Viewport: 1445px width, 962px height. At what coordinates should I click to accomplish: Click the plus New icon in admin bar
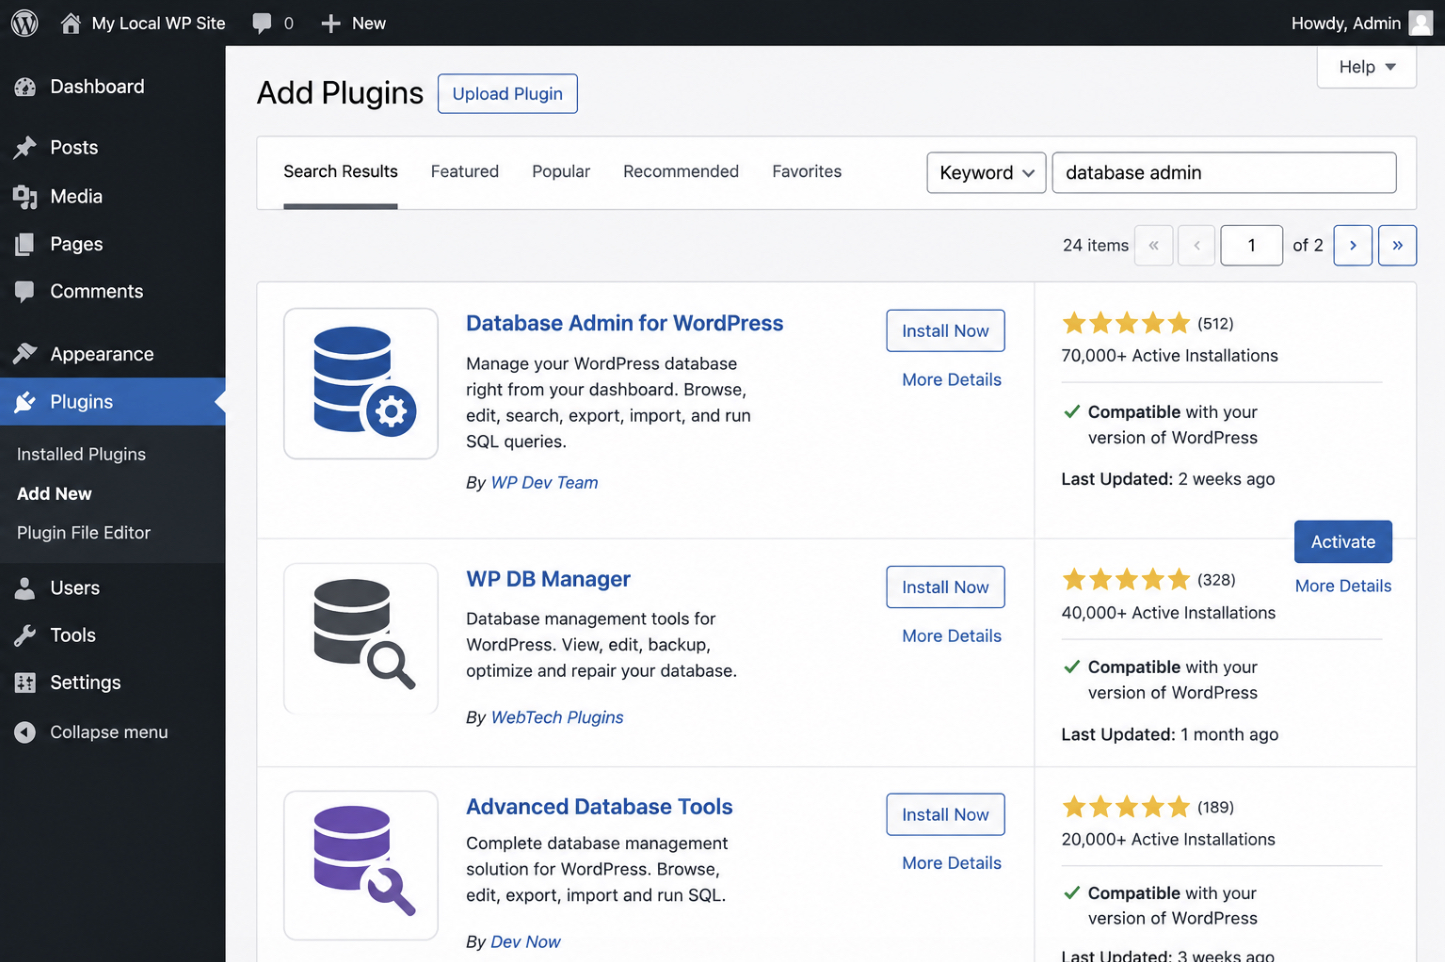pyautogui.click(x=331, y=23)
